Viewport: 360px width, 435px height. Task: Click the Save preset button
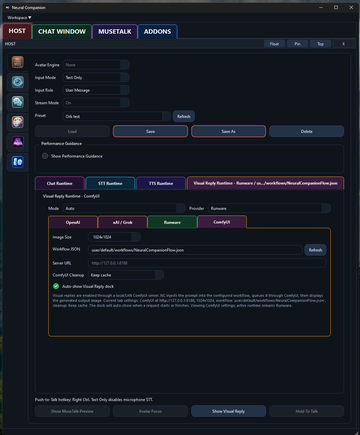coord(150,131)
